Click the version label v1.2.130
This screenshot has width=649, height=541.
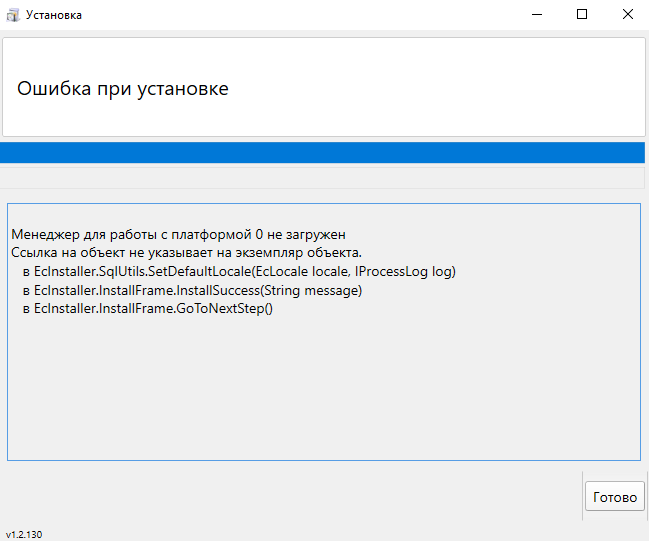[24, 534]
